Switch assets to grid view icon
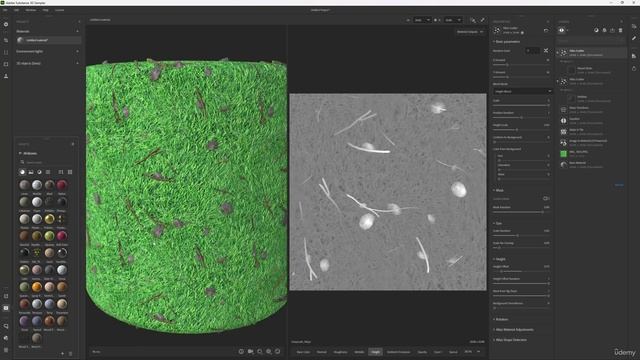640x360 pixels. [70, 172]
